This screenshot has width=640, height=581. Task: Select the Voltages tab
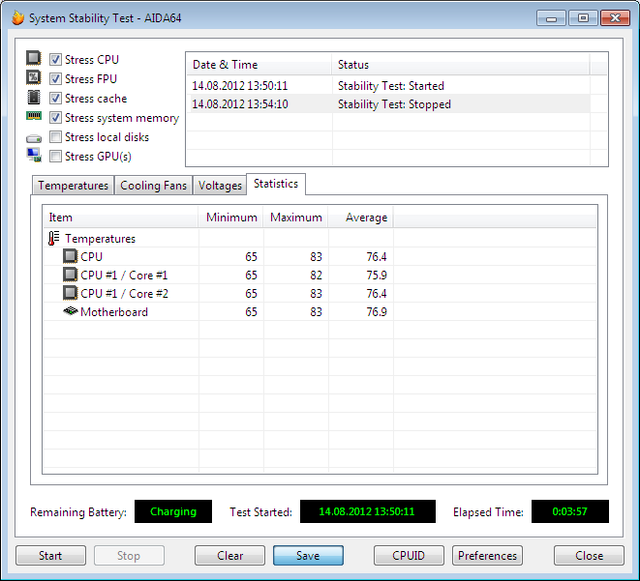coord(220,186)
